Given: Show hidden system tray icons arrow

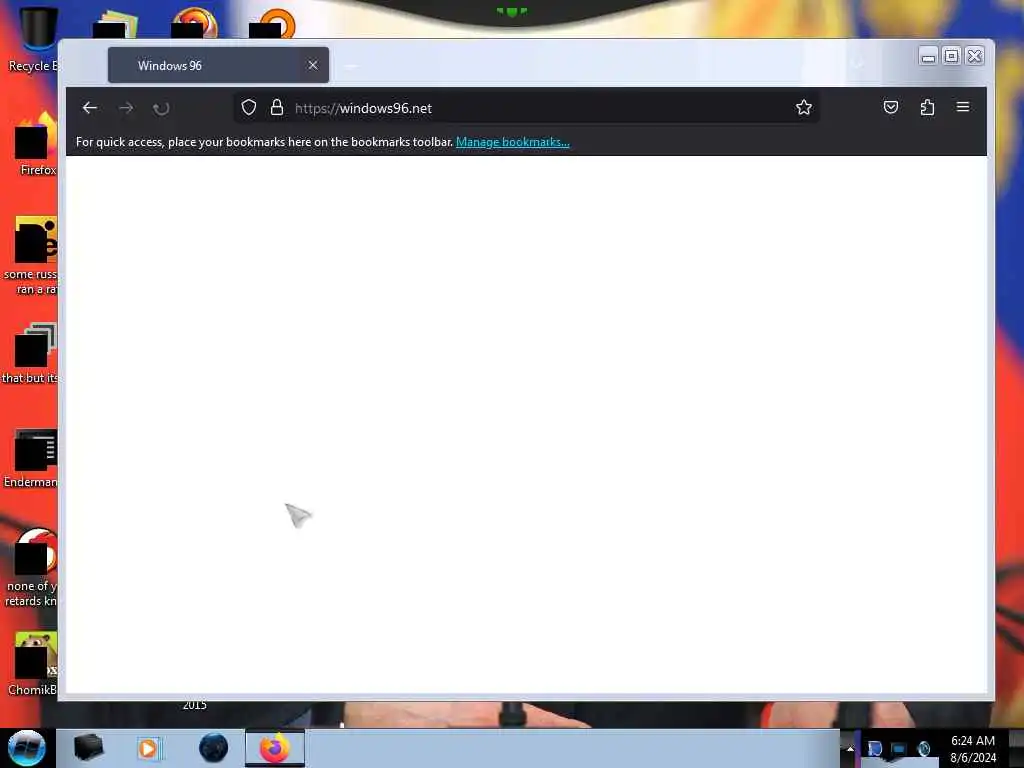Looking at the screenshot, I should (x=850, y=749).
